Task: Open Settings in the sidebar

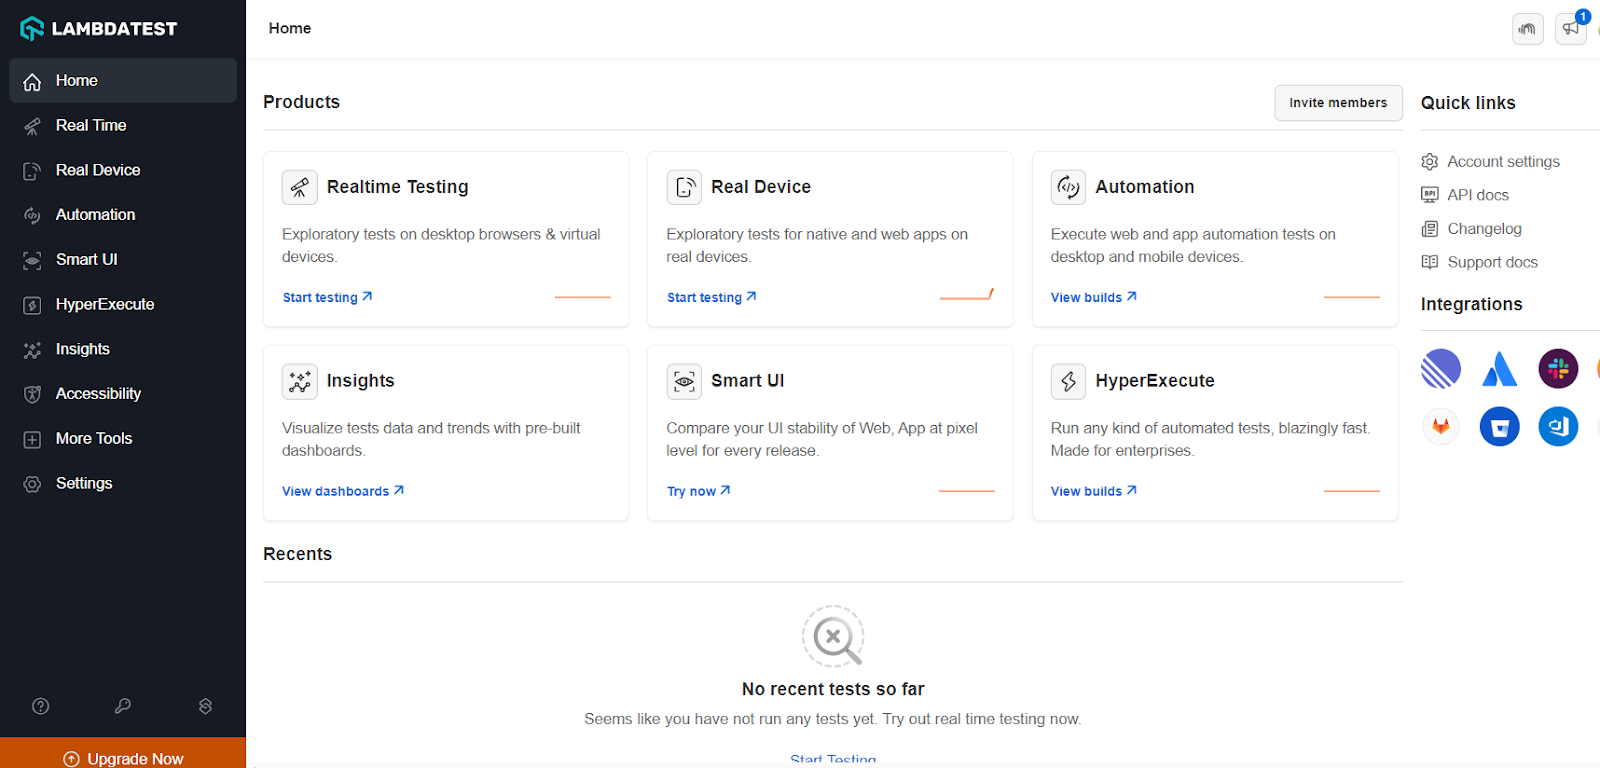Action: [x=123, y=483]
